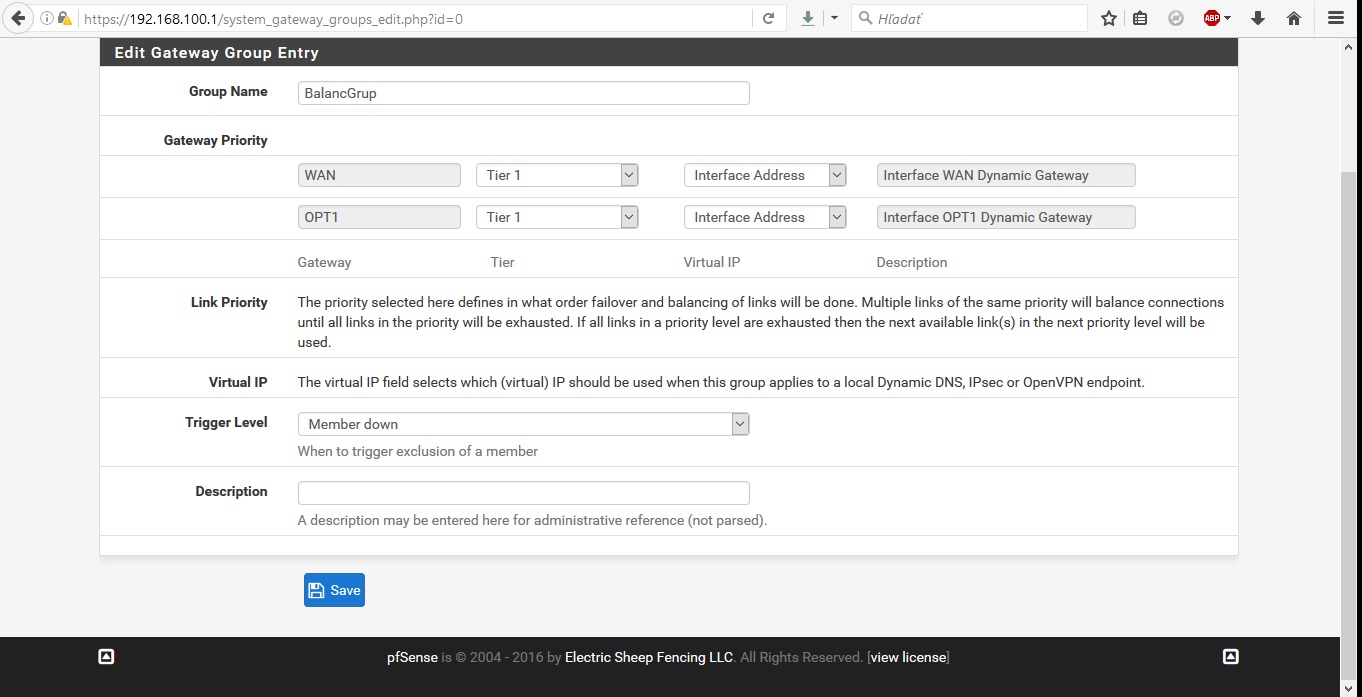Show the bookmarks list icon
Viewport: 1362px width, 697px height.
click(1140, 18)
